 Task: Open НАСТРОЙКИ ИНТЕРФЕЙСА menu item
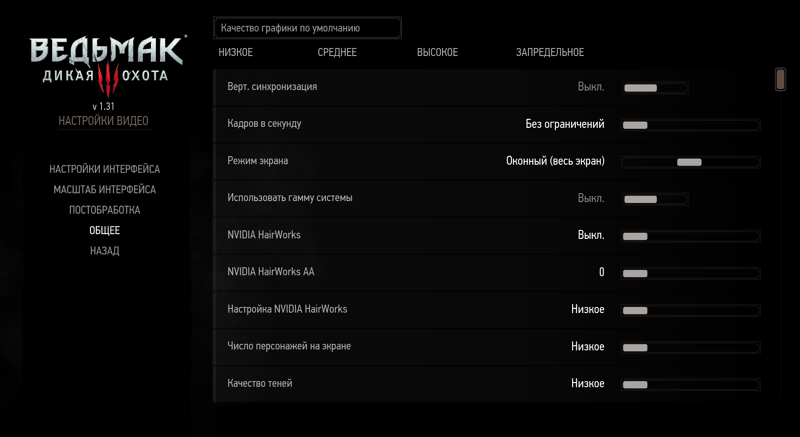click(105, 169)
